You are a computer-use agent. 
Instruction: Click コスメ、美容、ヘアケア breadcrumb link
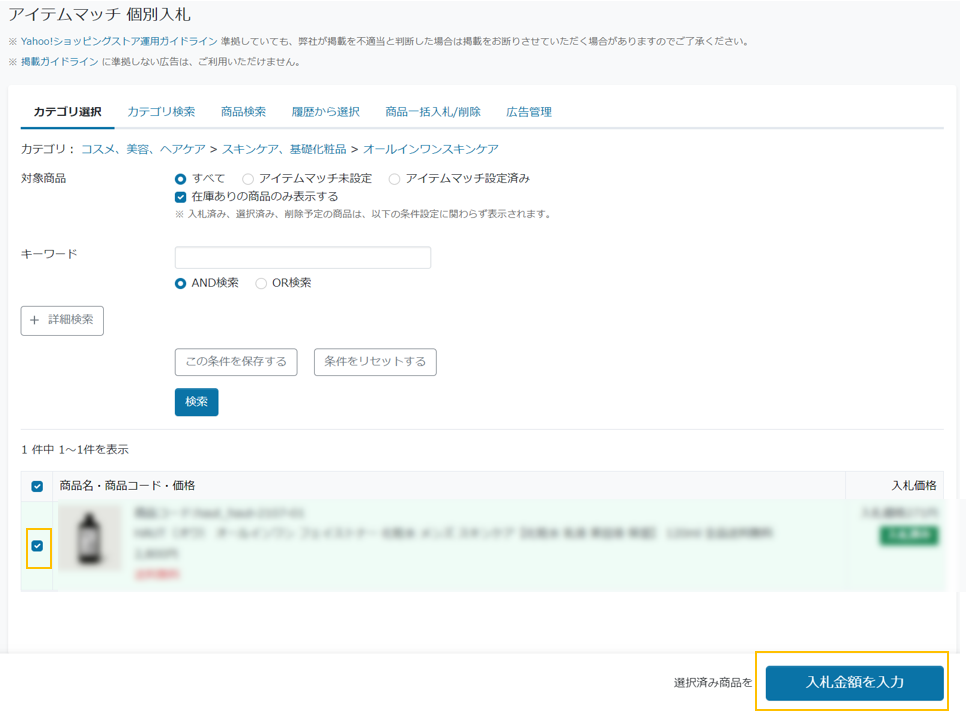click(x=144, y=149)
